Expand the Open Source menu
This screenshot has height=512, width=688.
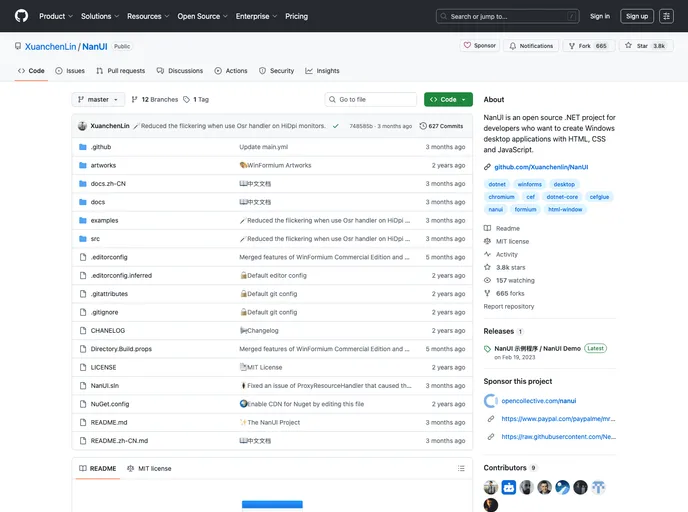pyautogui.click(x=202, y=16)
